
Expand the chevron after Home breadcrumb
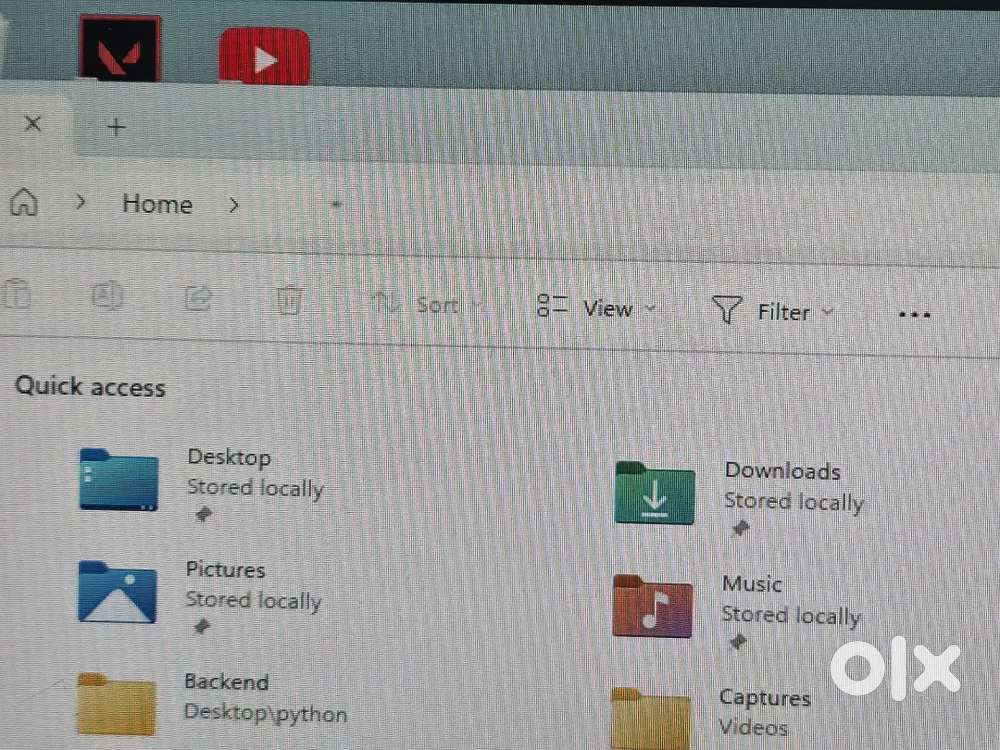(234, 205)
